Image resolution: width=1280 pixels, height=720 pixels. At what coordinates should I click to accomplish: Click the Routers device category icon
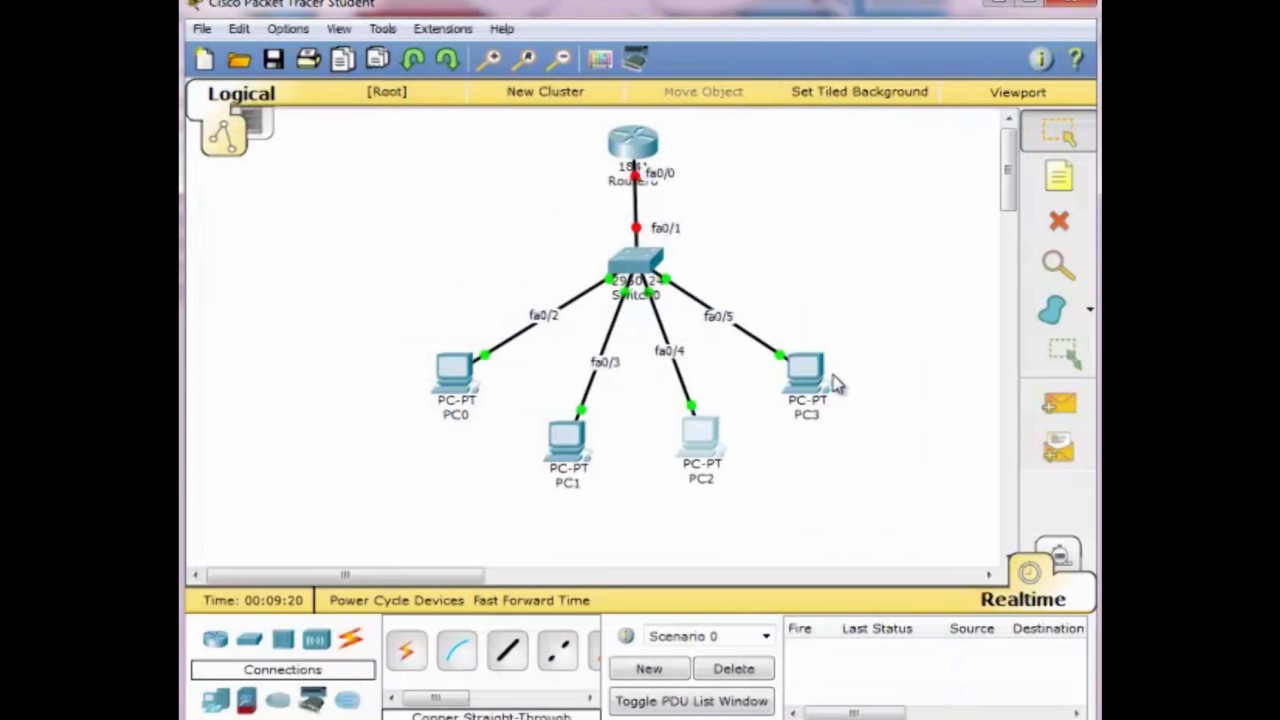click(x=215, y=639)
